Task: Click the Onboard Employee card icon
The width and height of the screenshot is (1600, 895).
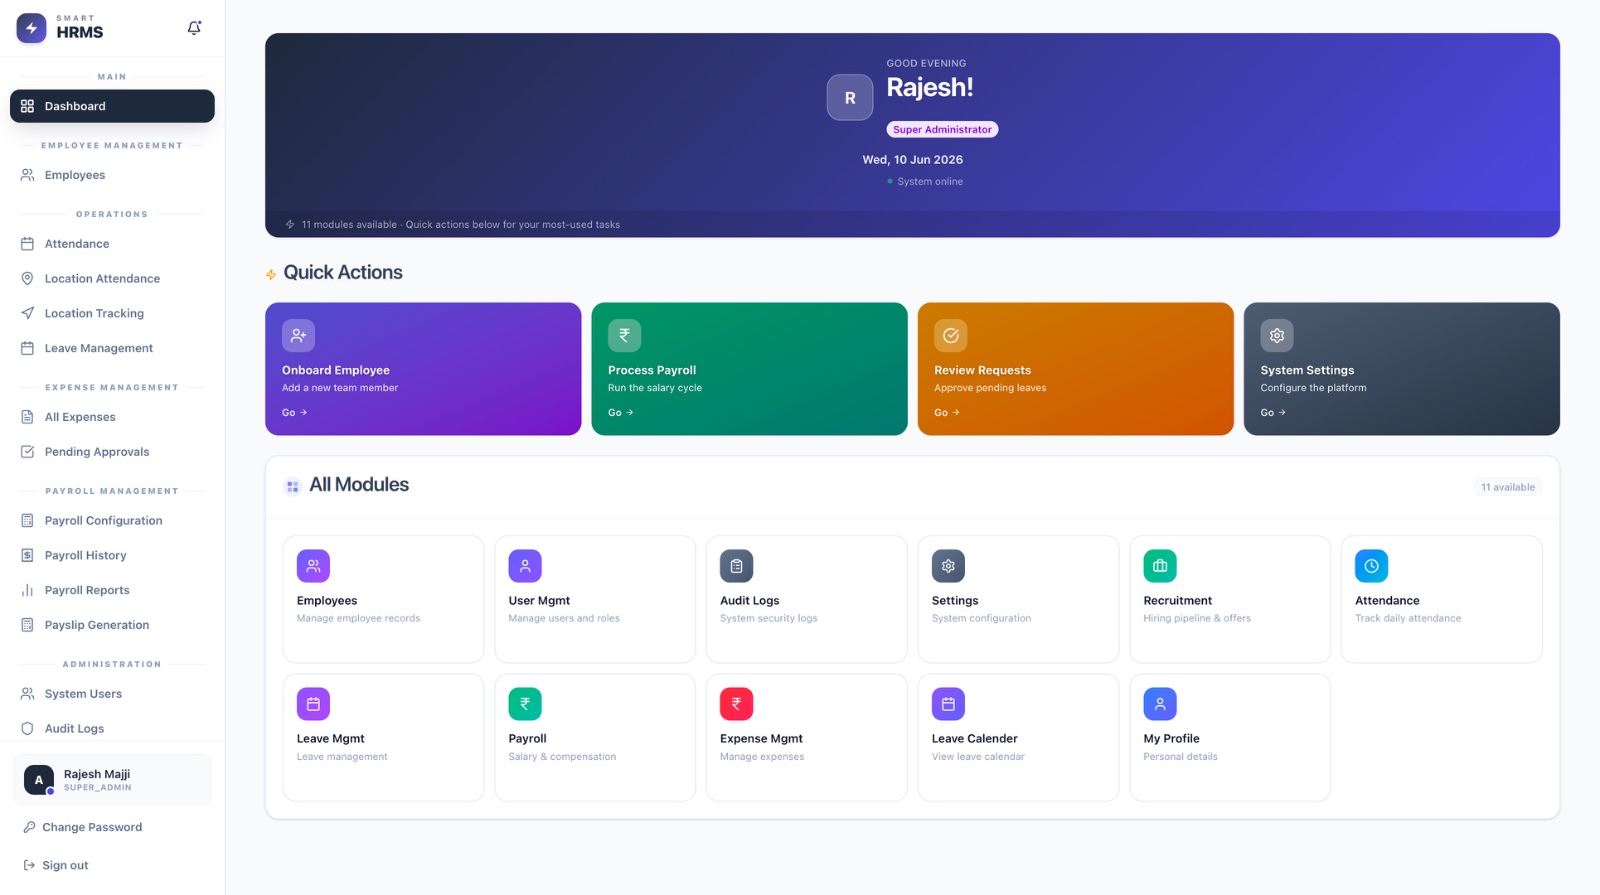Action: [x=298, y=336]
